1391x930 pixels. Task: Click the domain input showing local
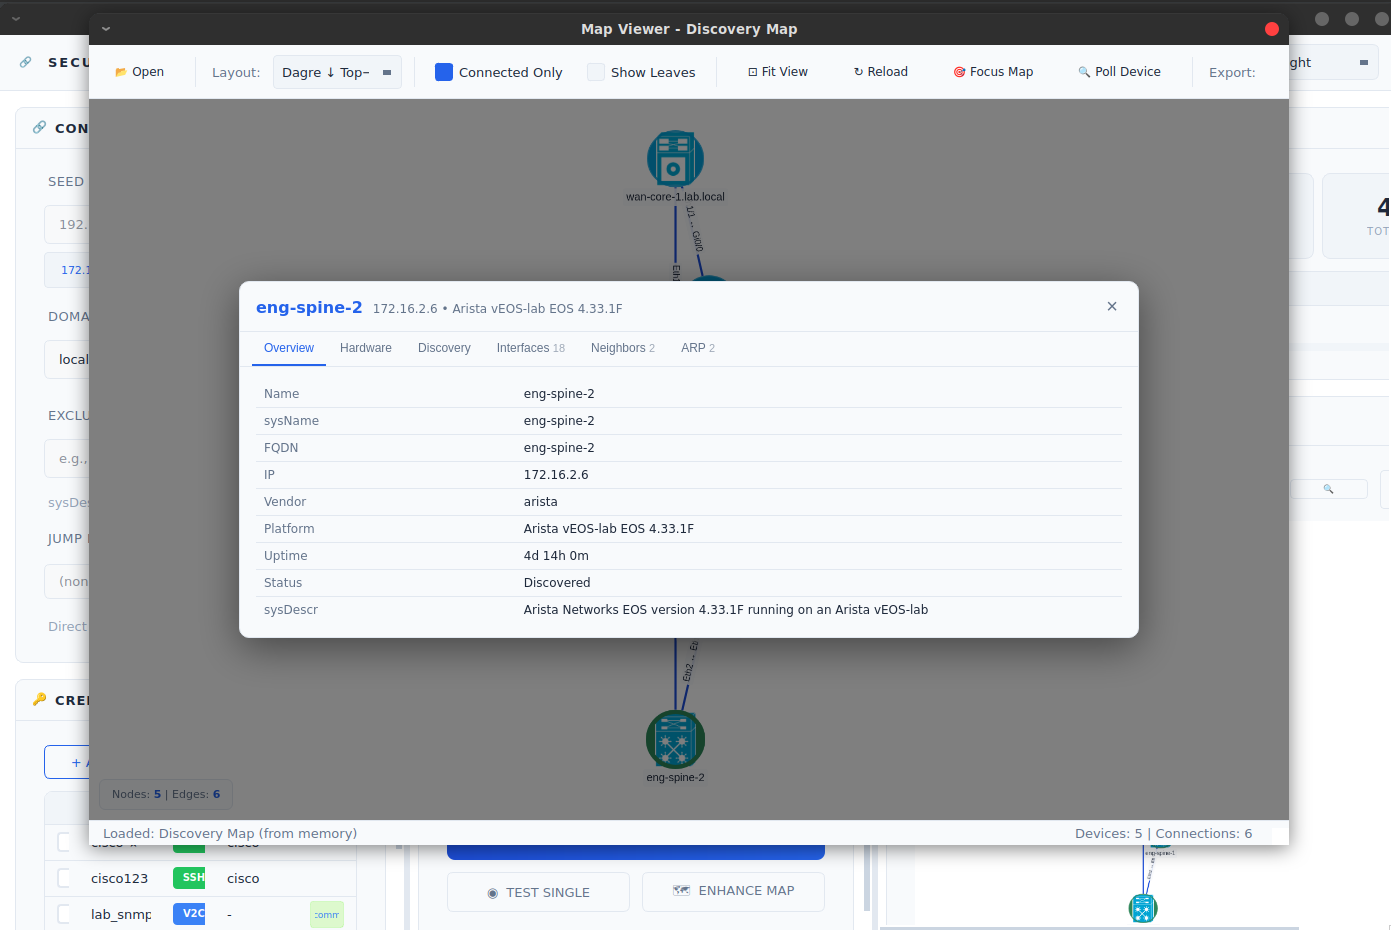pos(67,359)
